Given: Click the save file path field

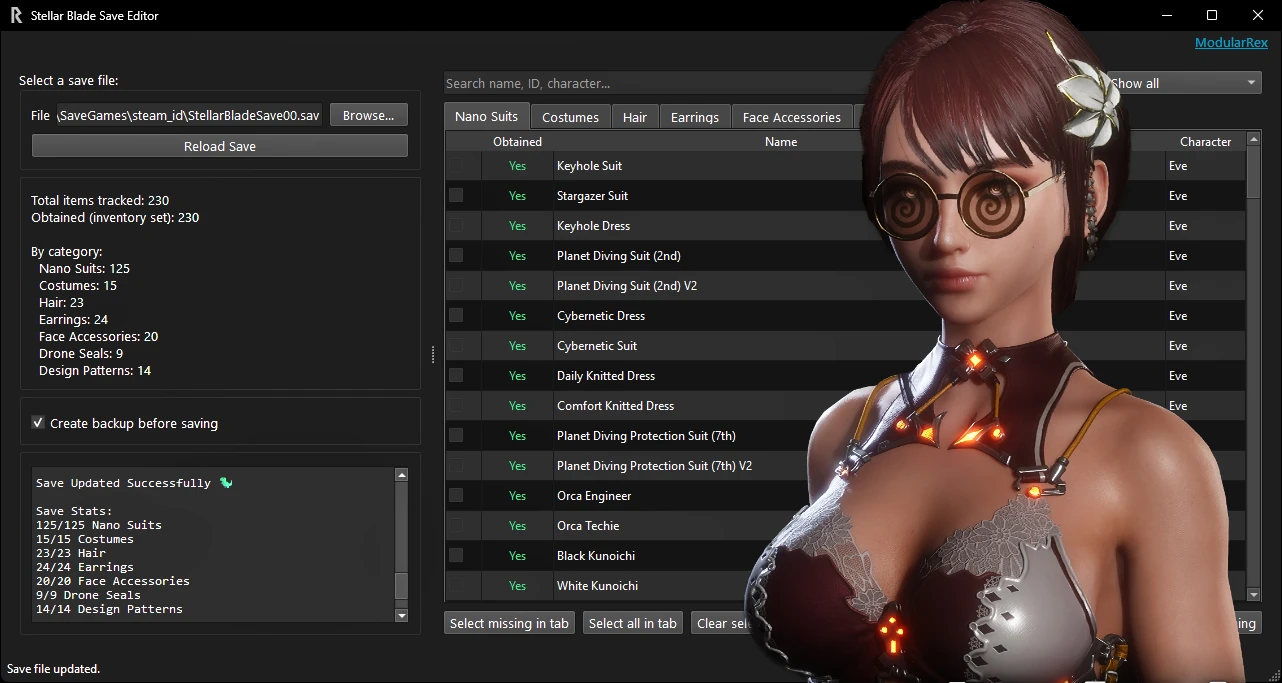Looking at the screenshot, I should point(190,115).
